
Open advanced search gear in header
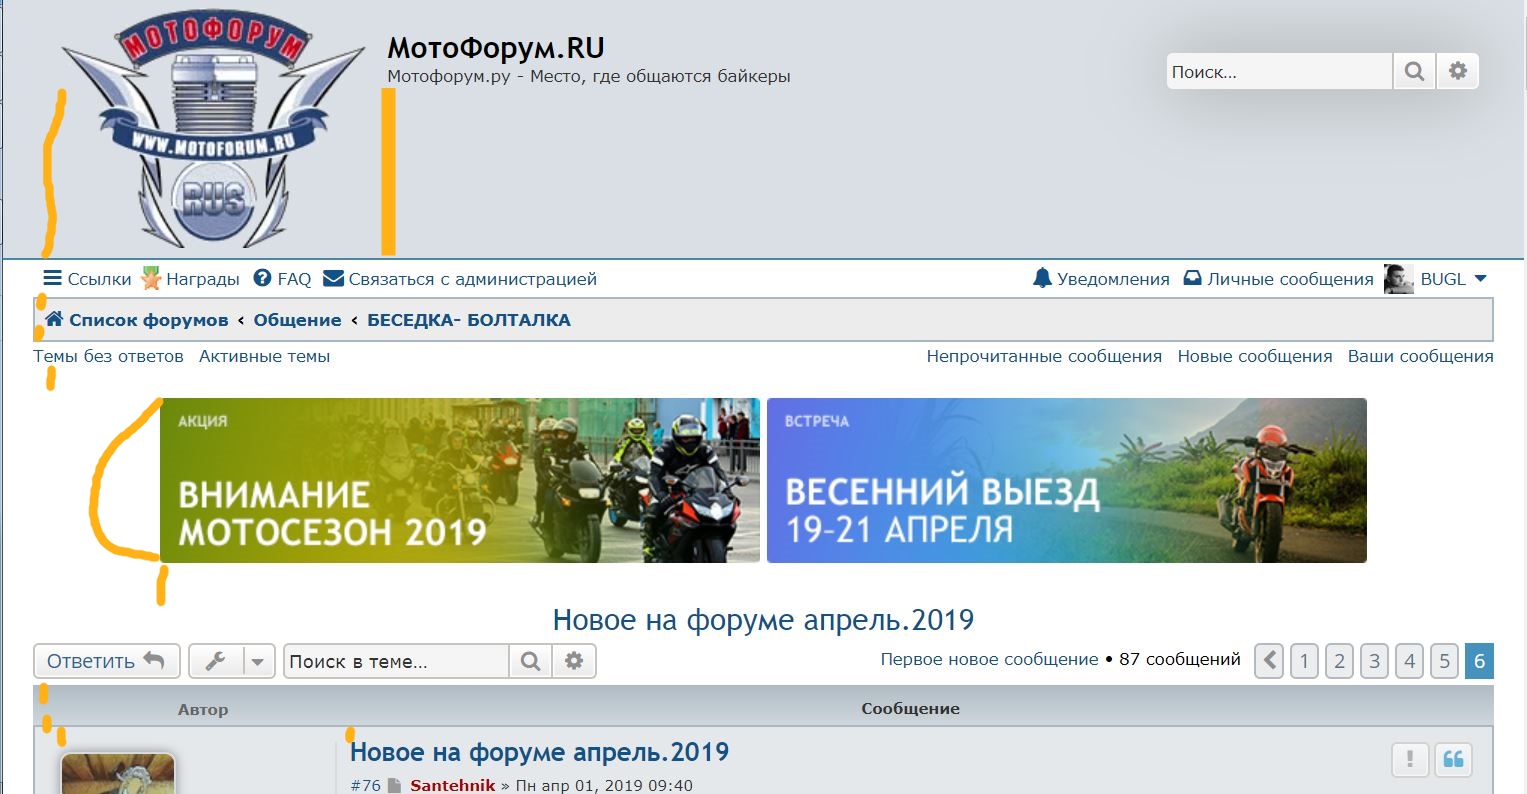[1458, 72]
